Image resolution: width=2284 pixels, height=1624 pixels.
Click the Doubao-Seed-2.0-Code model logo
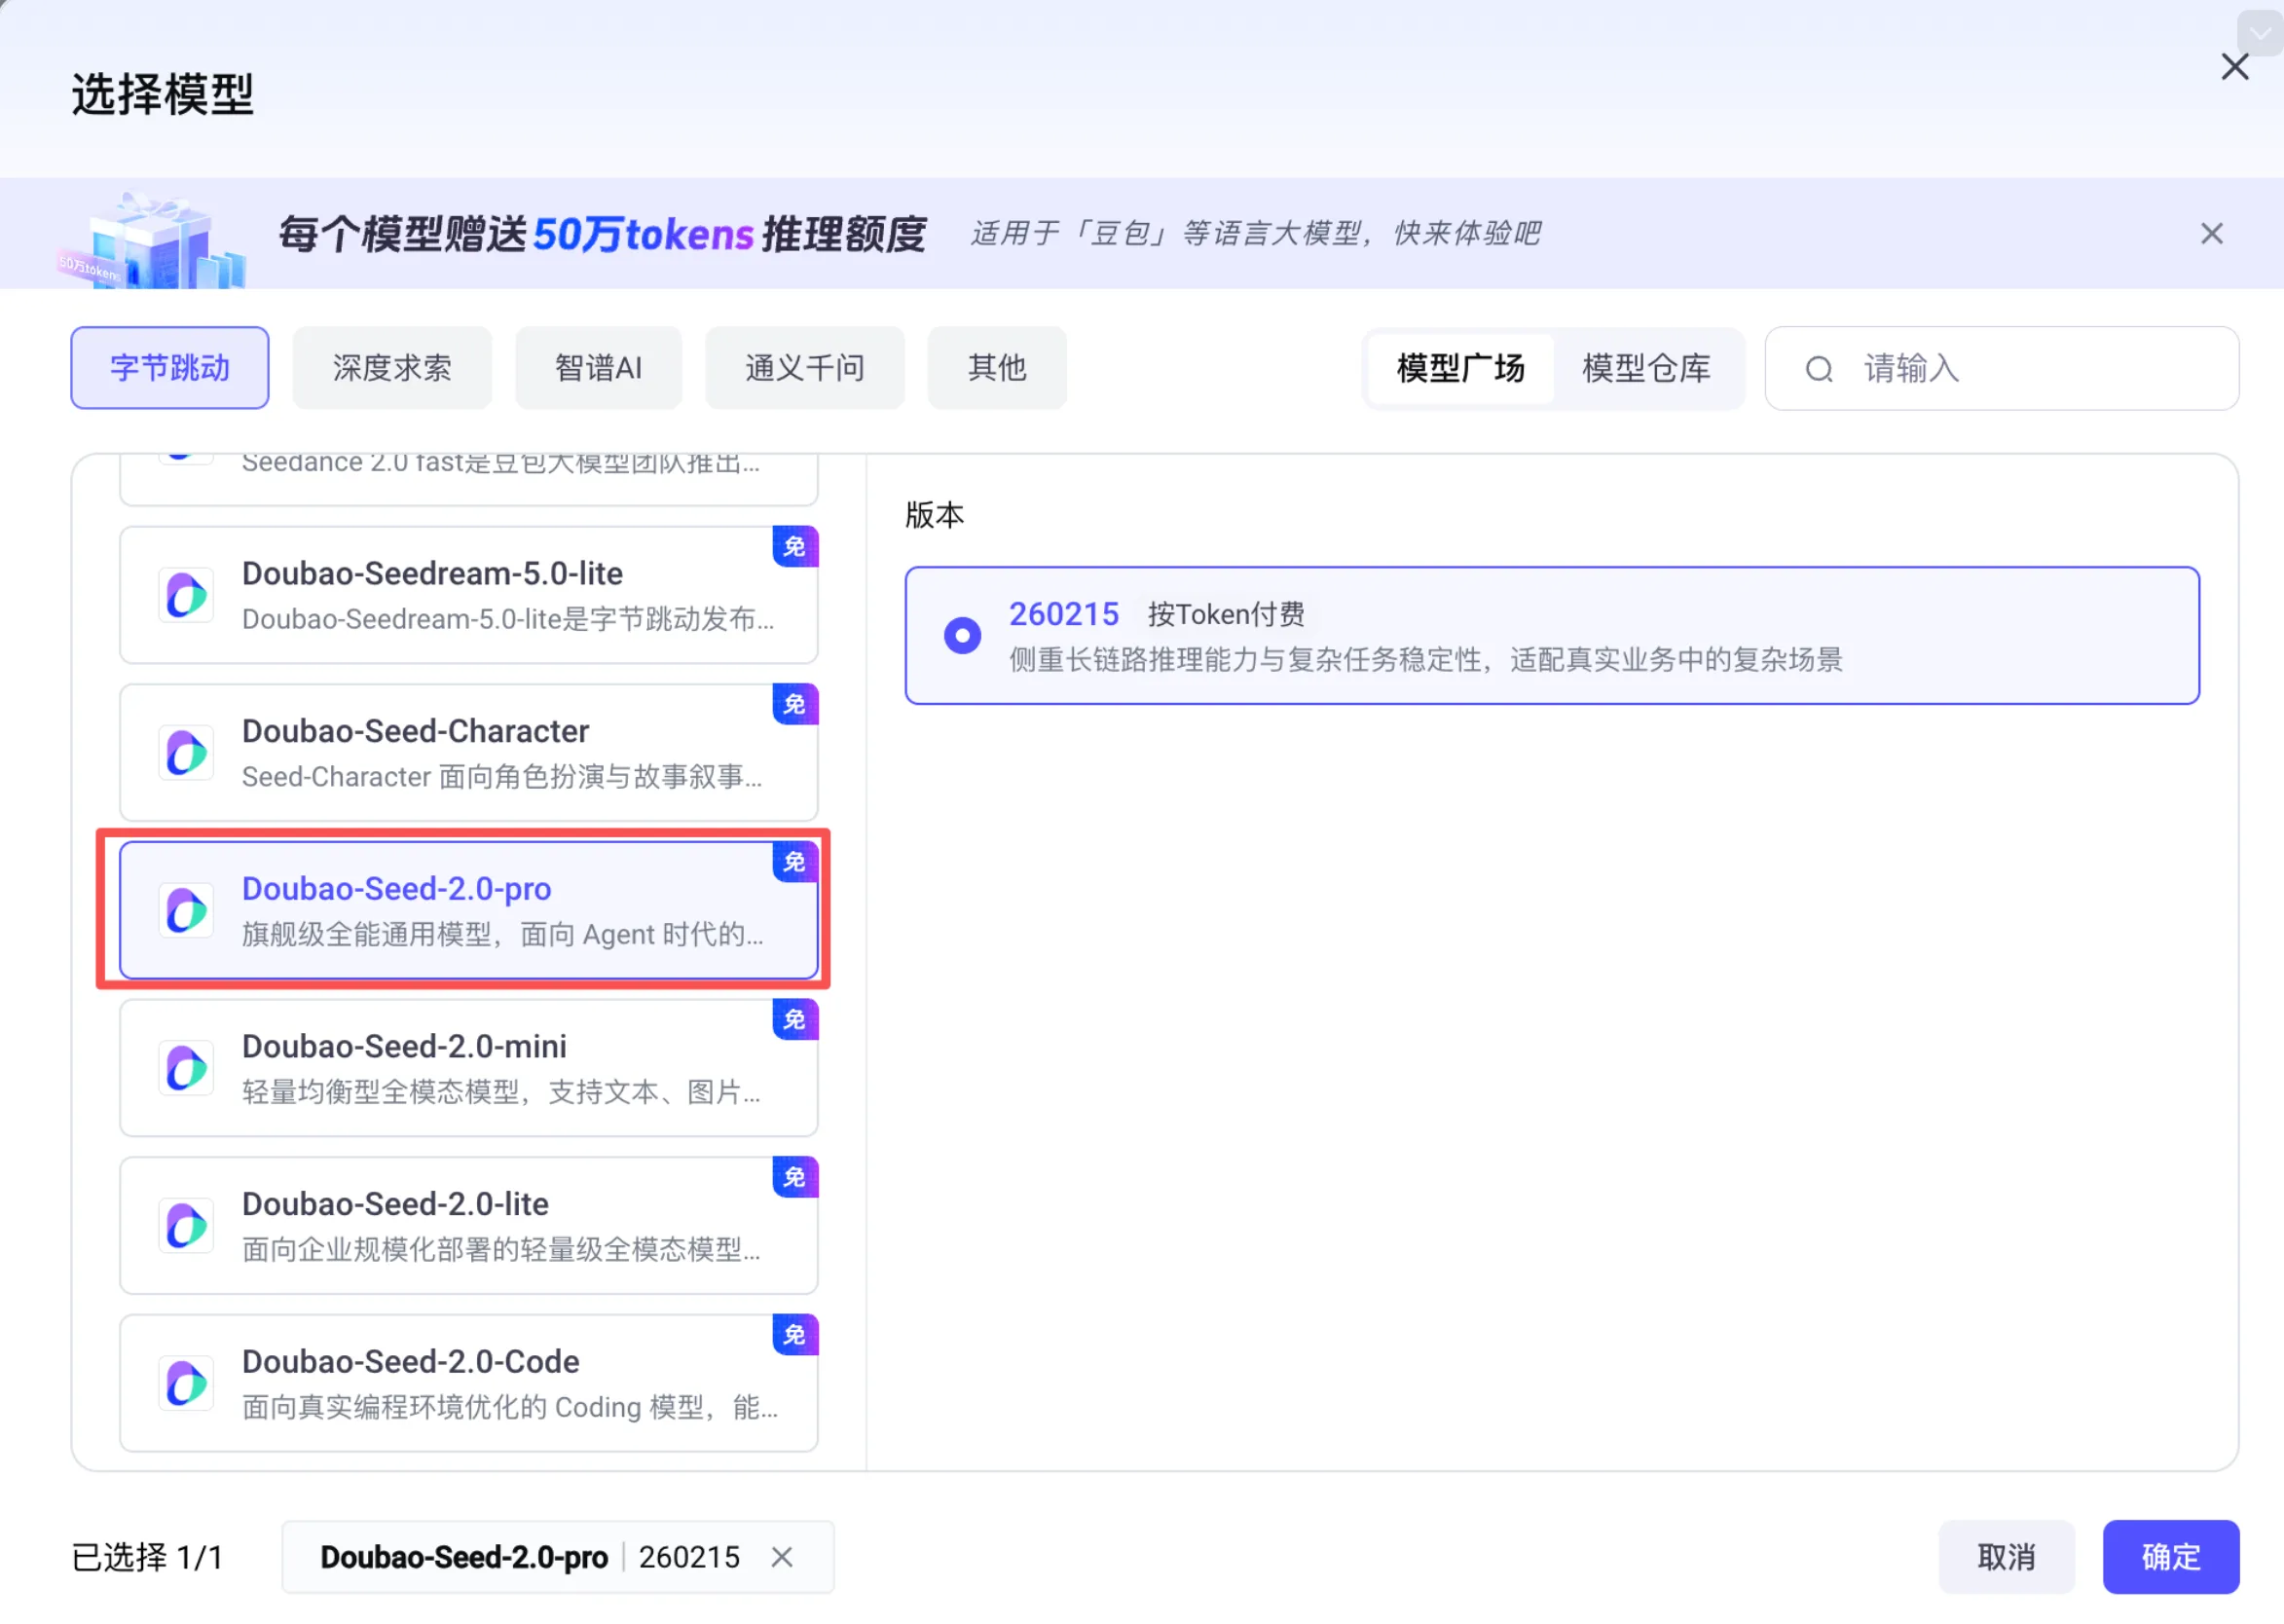click(186, 1384)
